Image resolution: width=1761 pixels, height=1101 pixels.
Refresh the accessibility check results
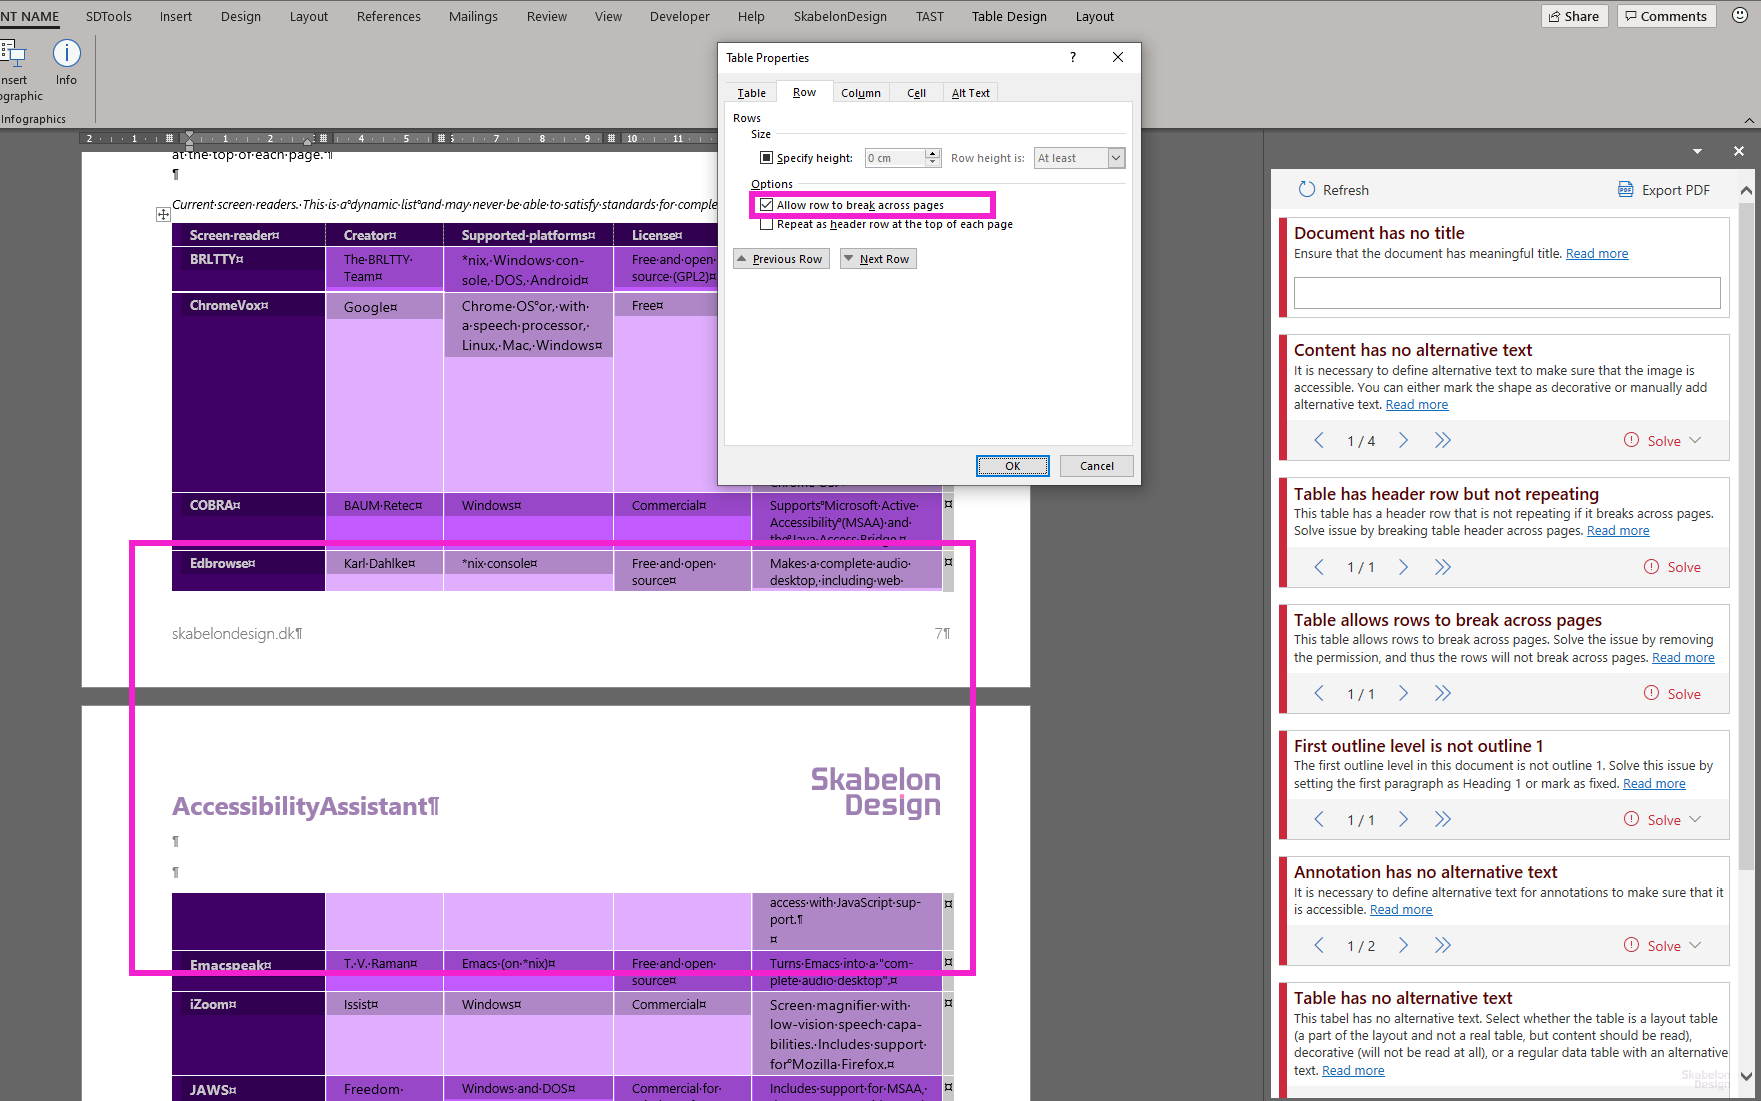1334,189
